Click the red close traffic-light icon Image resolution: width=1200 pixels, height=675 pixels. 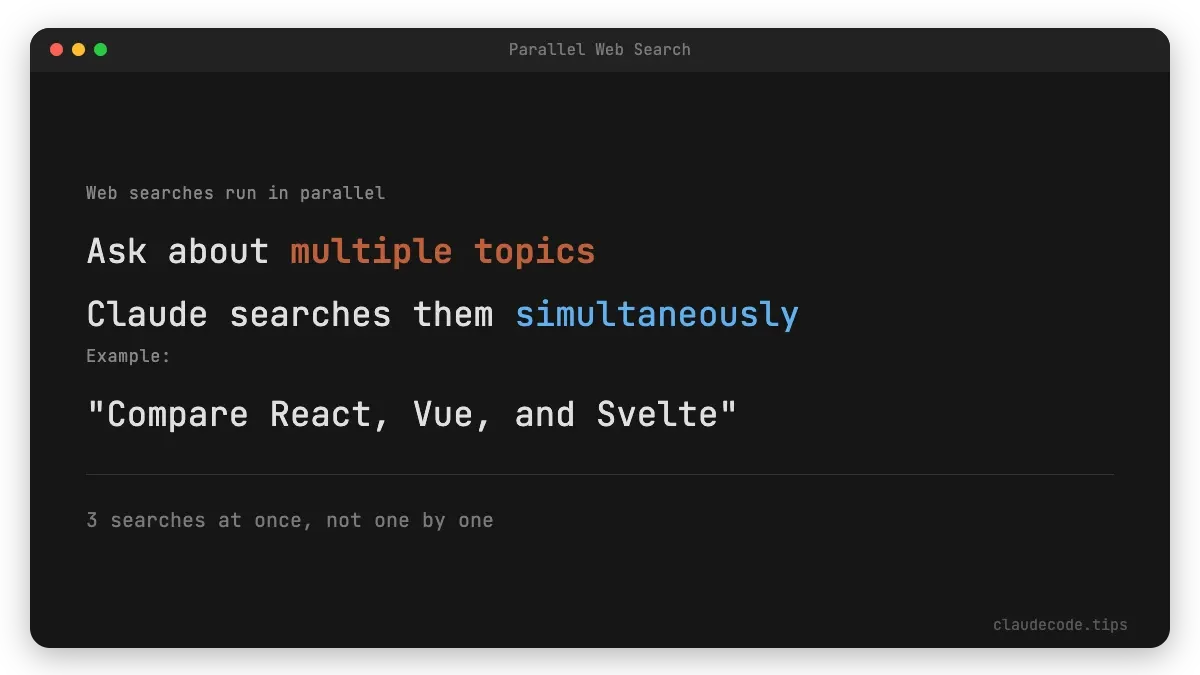coord(57,48)
